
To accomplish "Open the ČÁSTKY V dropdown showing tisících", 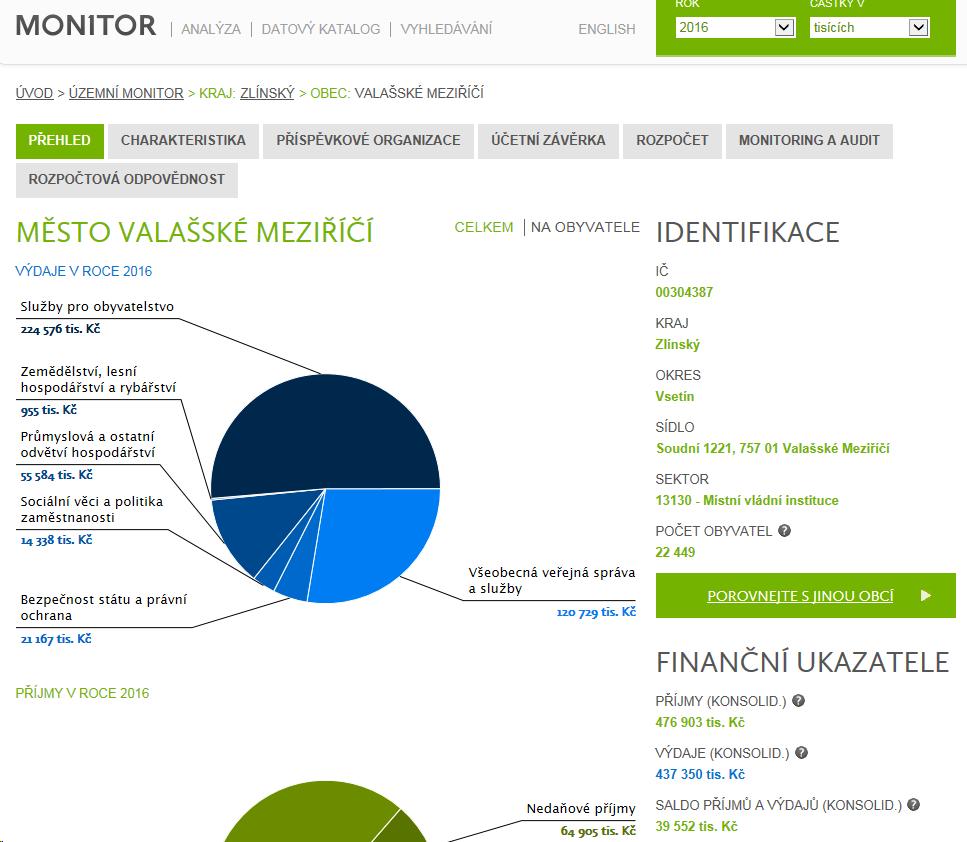I will pyautogui.click(x=870, y=27).
